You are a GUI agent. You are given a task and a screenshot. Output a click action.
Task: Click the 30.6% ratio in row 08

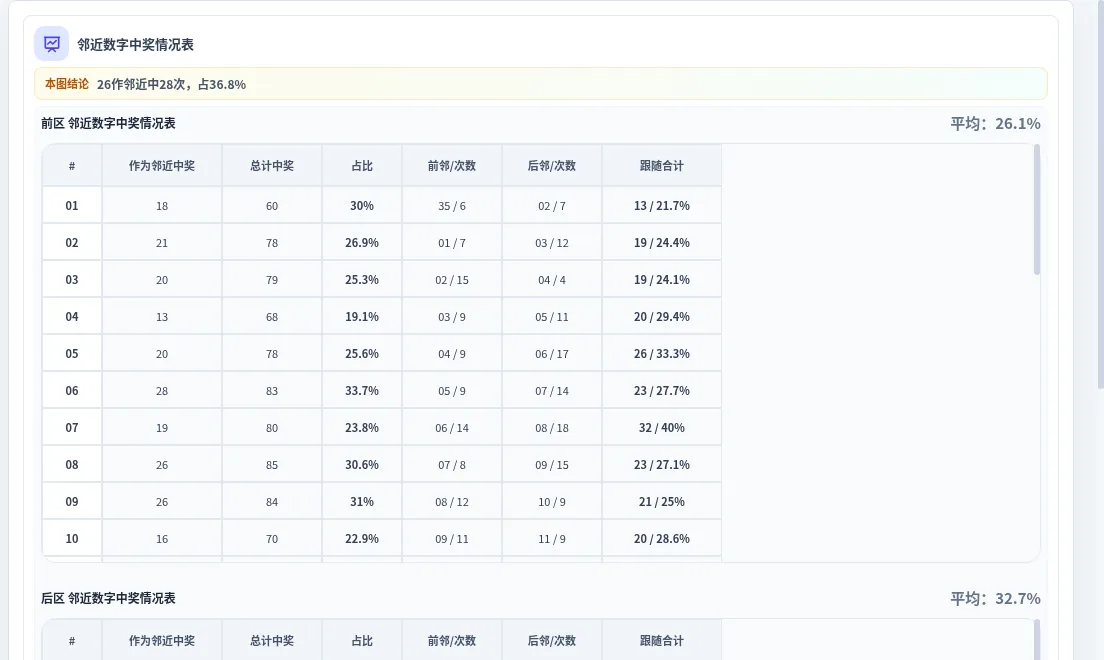tap(362, 464)
